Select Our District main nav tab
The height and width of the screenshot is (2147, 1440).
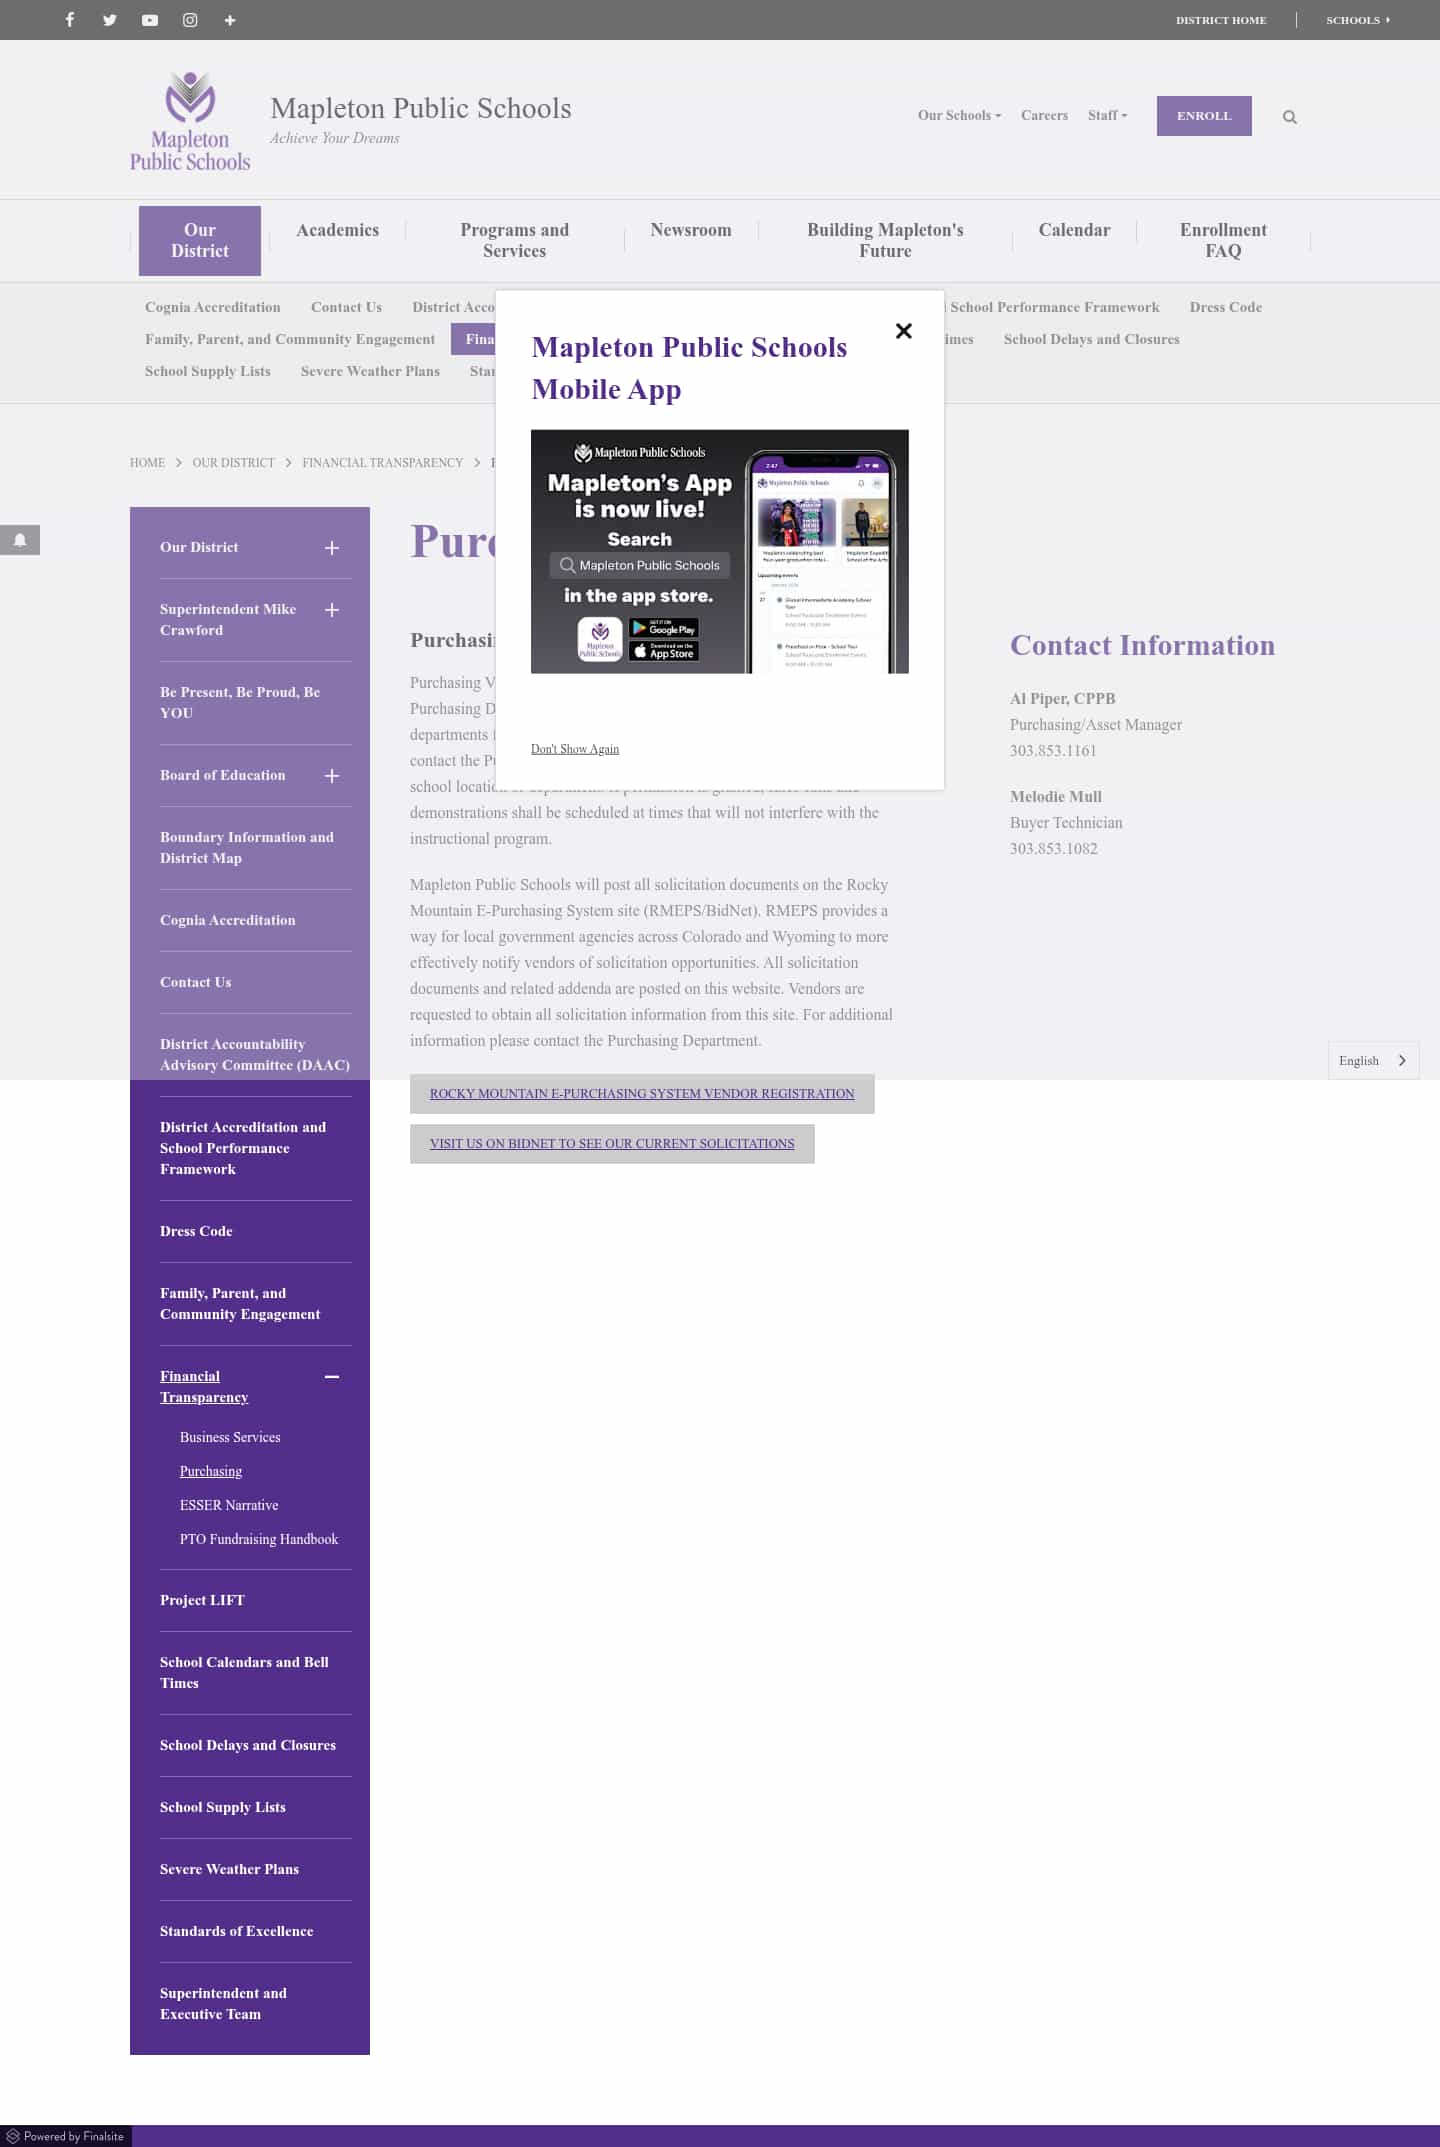pos(200,241)
